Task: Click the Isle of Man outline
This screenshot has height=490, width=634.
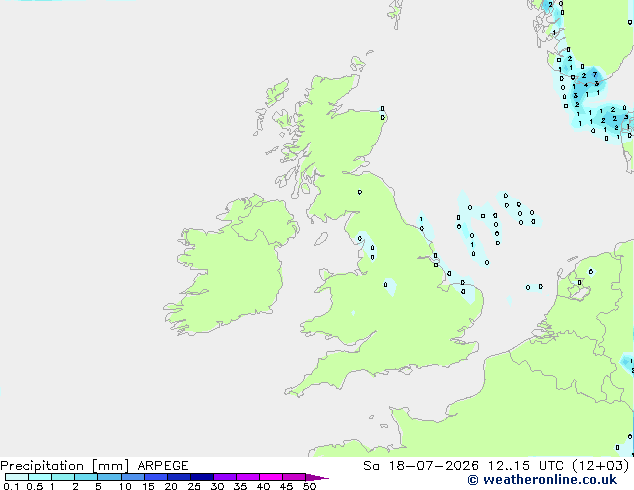Action: (x=321, y=239)
